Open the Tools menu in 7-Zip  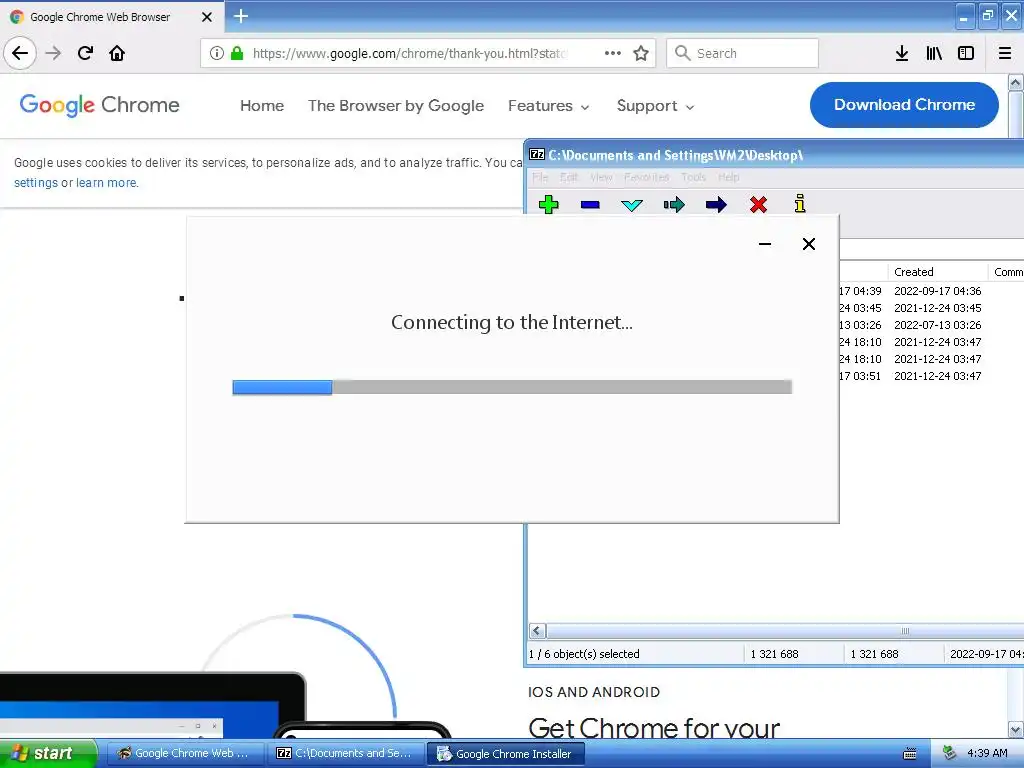click(x=694, y=177)
